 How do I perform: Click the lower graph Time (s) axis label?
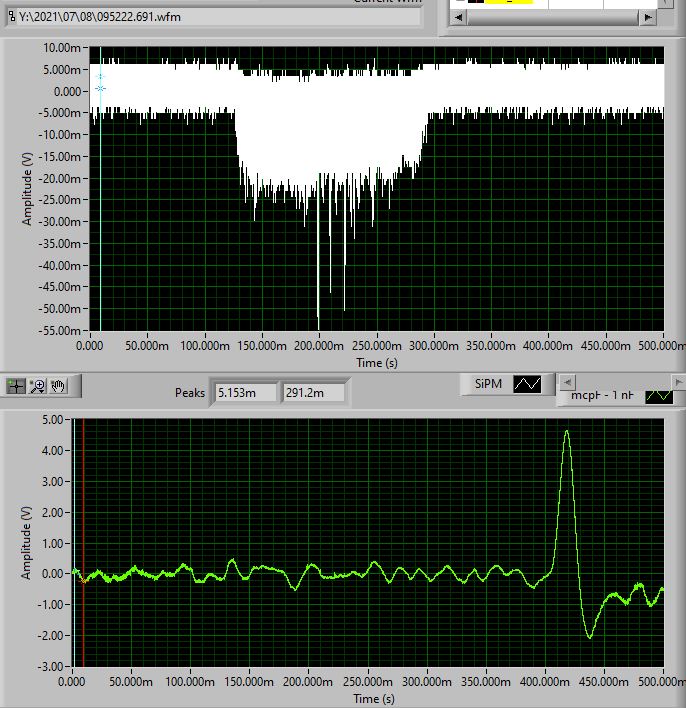374,699
